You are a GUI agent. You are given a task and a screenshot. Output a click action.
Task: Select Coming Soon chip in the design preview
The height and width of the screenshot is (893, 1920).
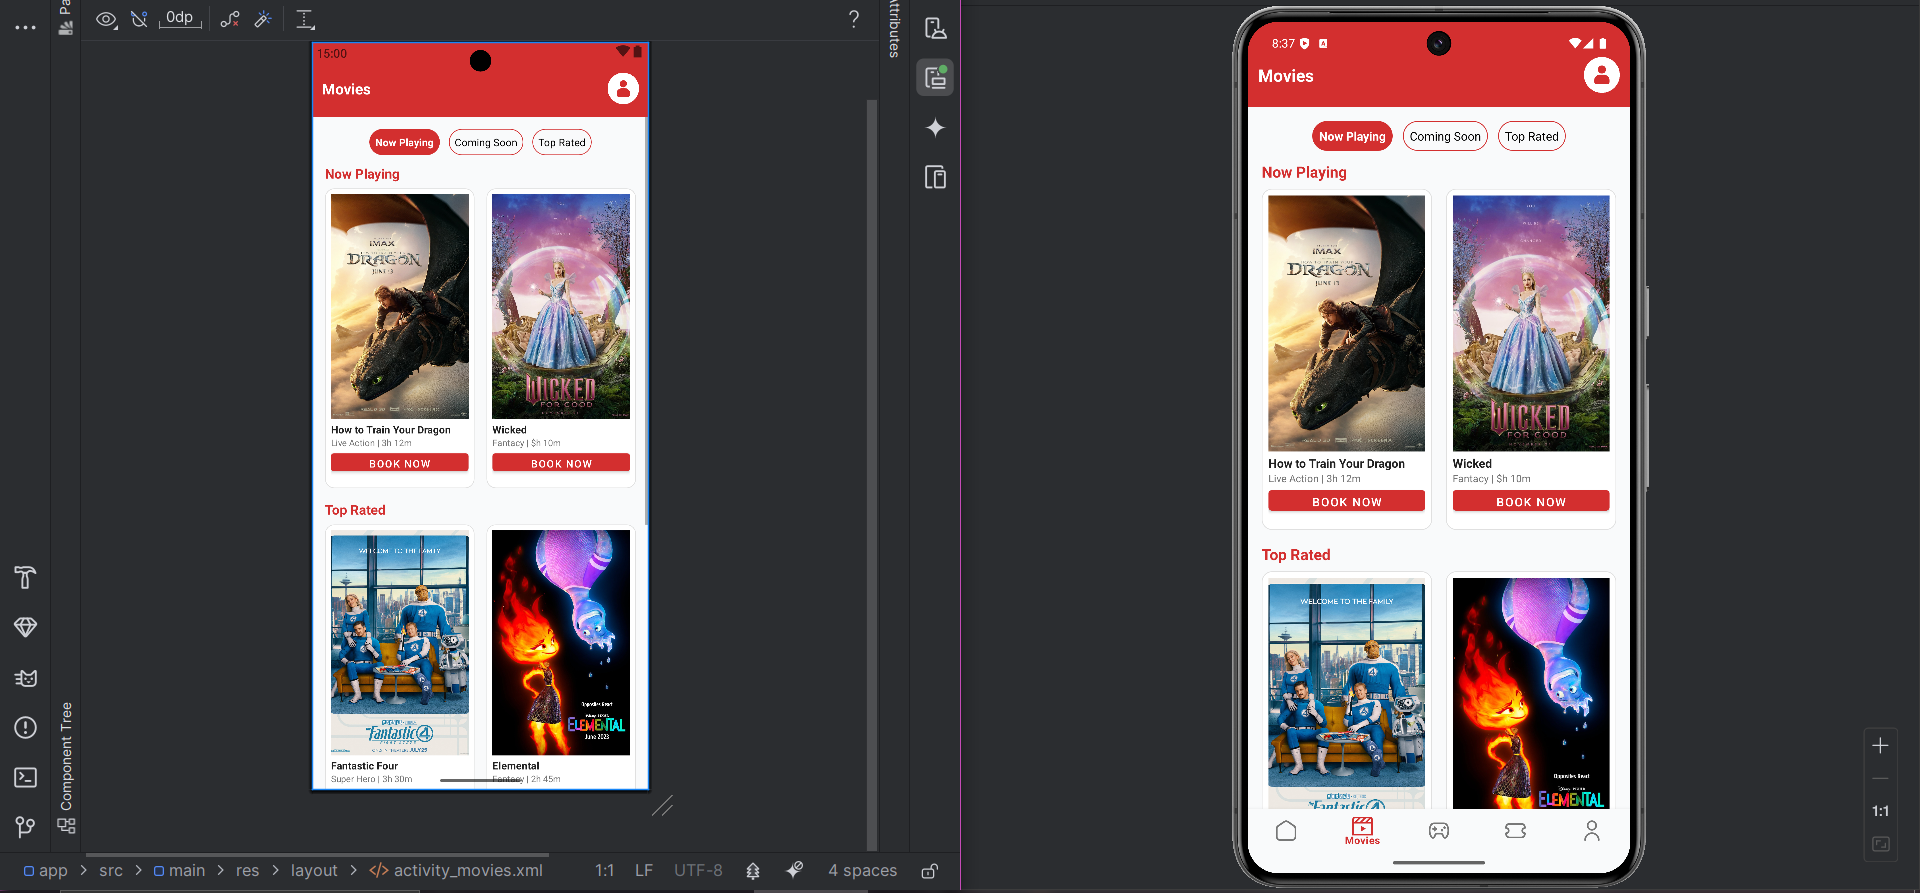(x=486, y=143)
